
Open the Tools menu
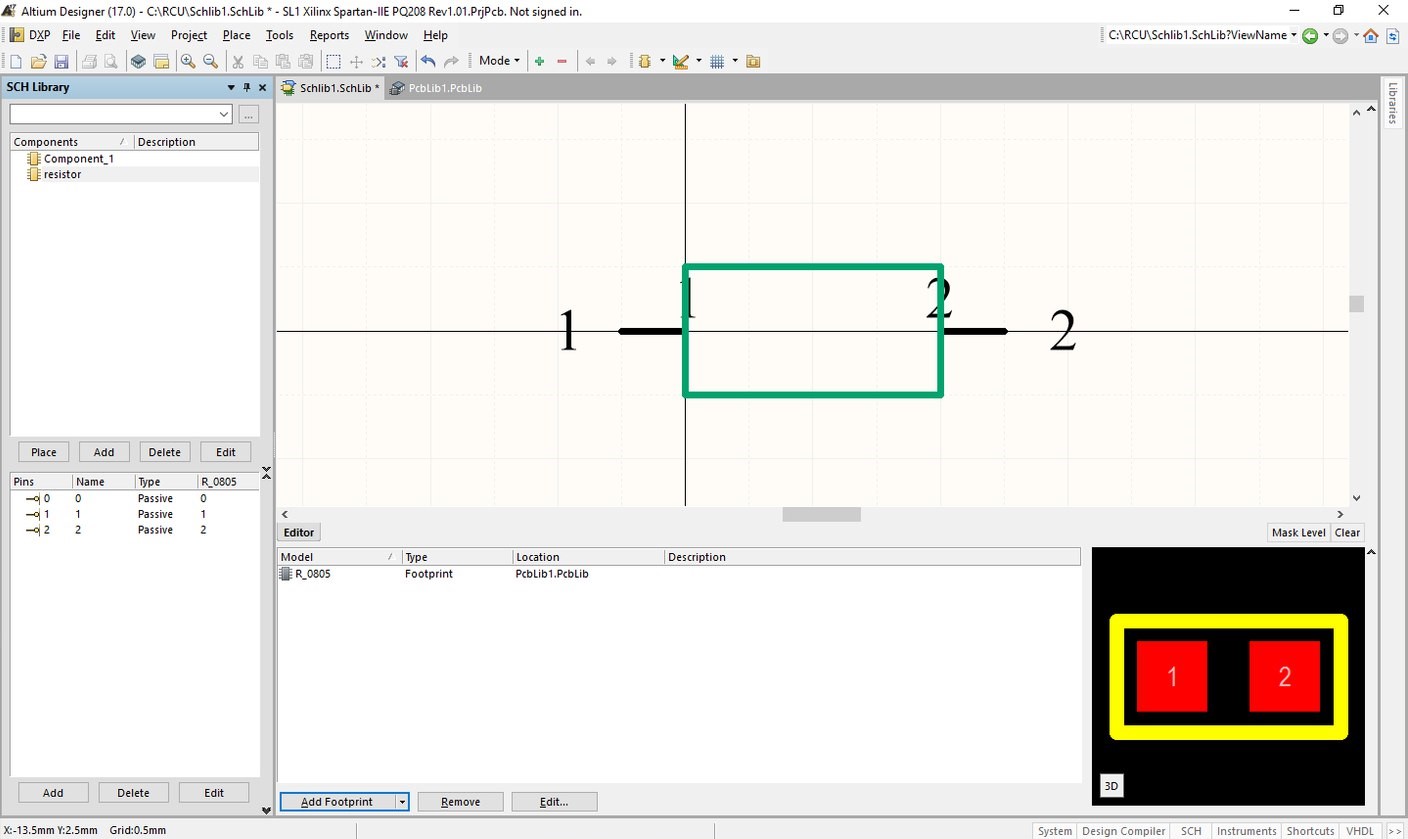click(x=280, y=35)
